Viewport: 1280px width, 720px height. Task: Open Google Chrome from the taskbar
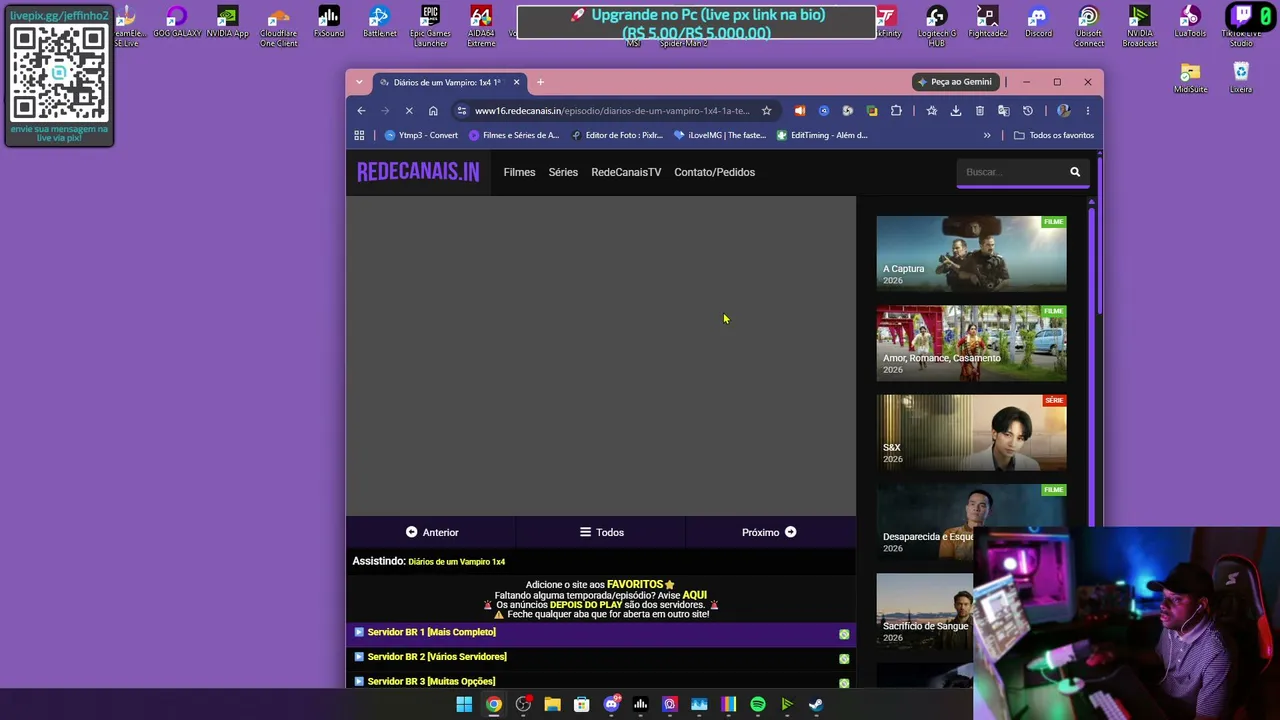(494, 705)
